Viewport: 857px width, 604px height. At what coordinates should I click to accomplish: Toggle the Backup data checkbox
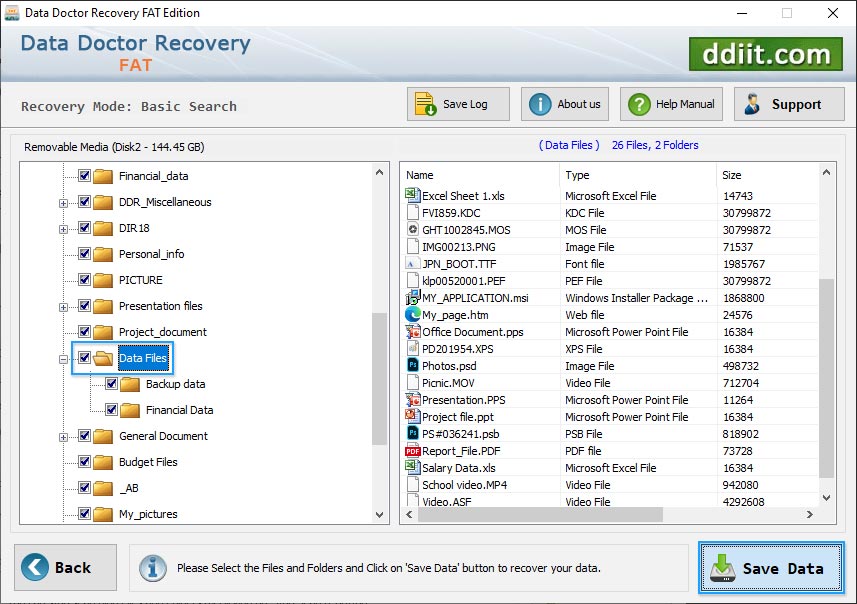110,384
